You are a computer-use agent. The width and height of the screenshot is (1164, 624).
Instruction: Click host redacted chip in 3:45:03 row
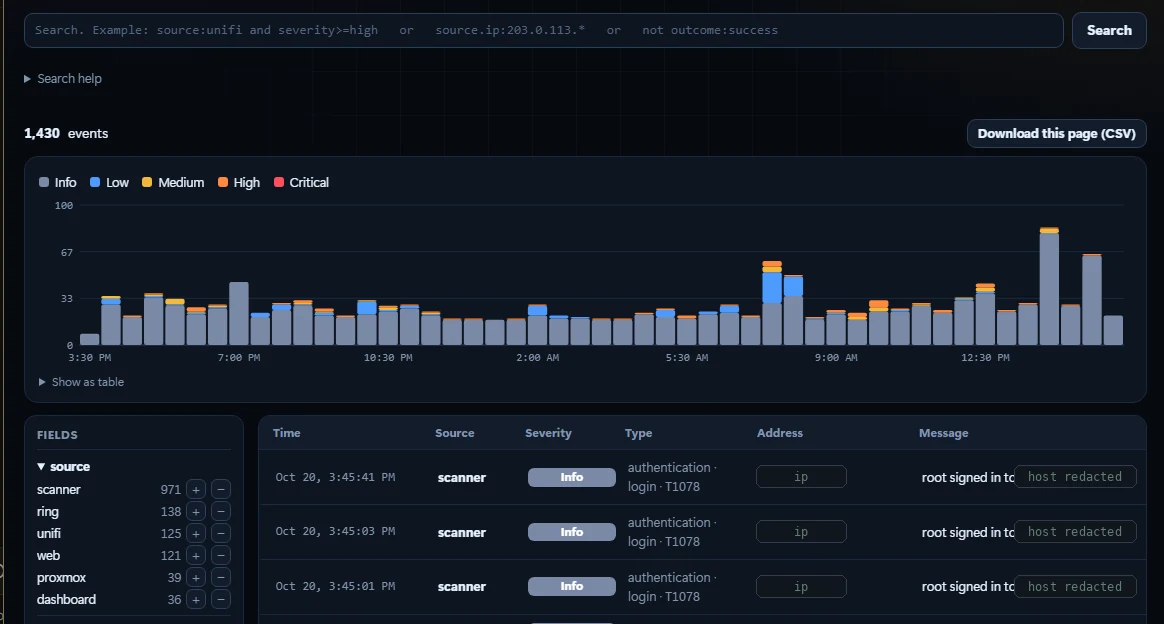(1075, 532)
